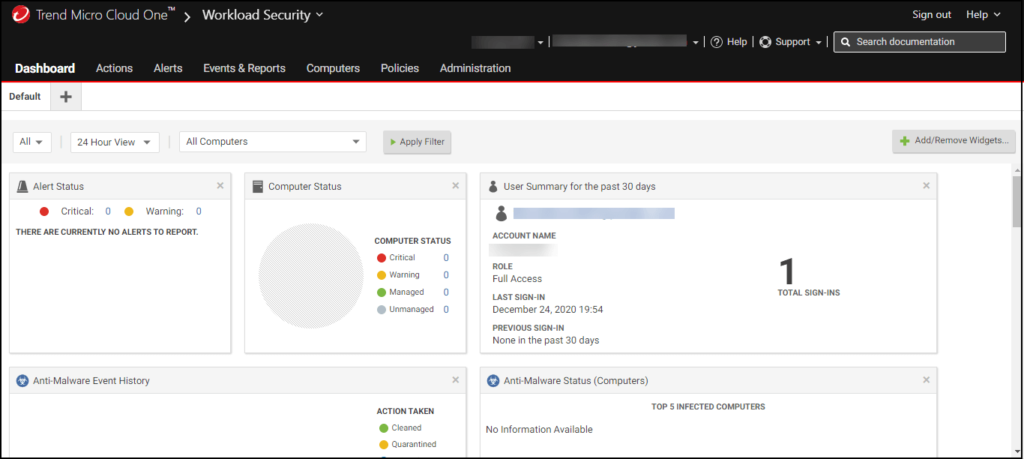Screen dimensions: 1024x459
Task: Open the Workload Security product dropdown
Action: 263,14
